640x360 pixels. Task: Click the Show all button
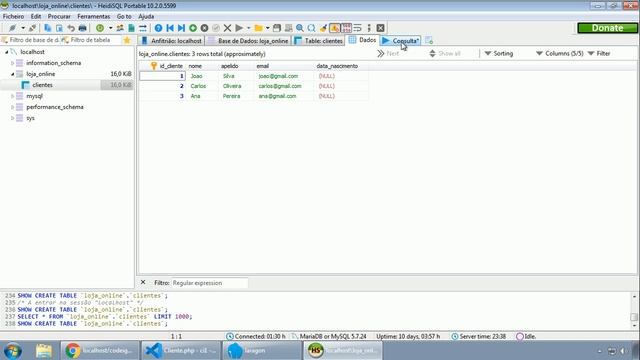pos(445,53)
